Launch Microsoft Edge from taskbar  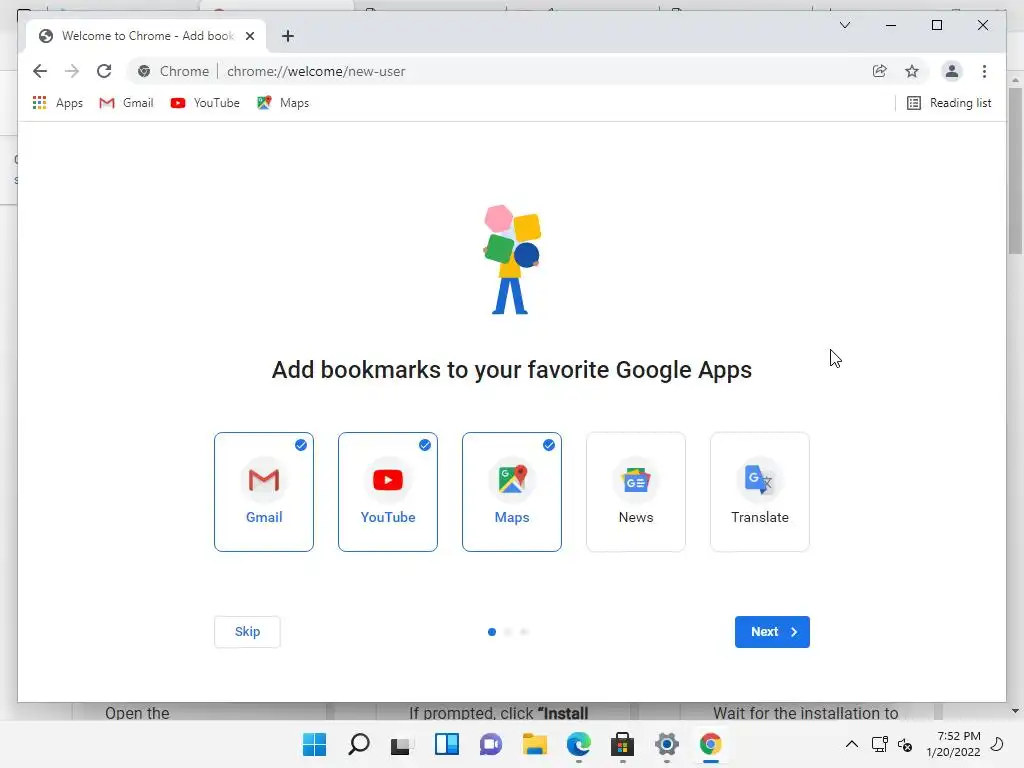pyautogui.click(x=579, y=744)
